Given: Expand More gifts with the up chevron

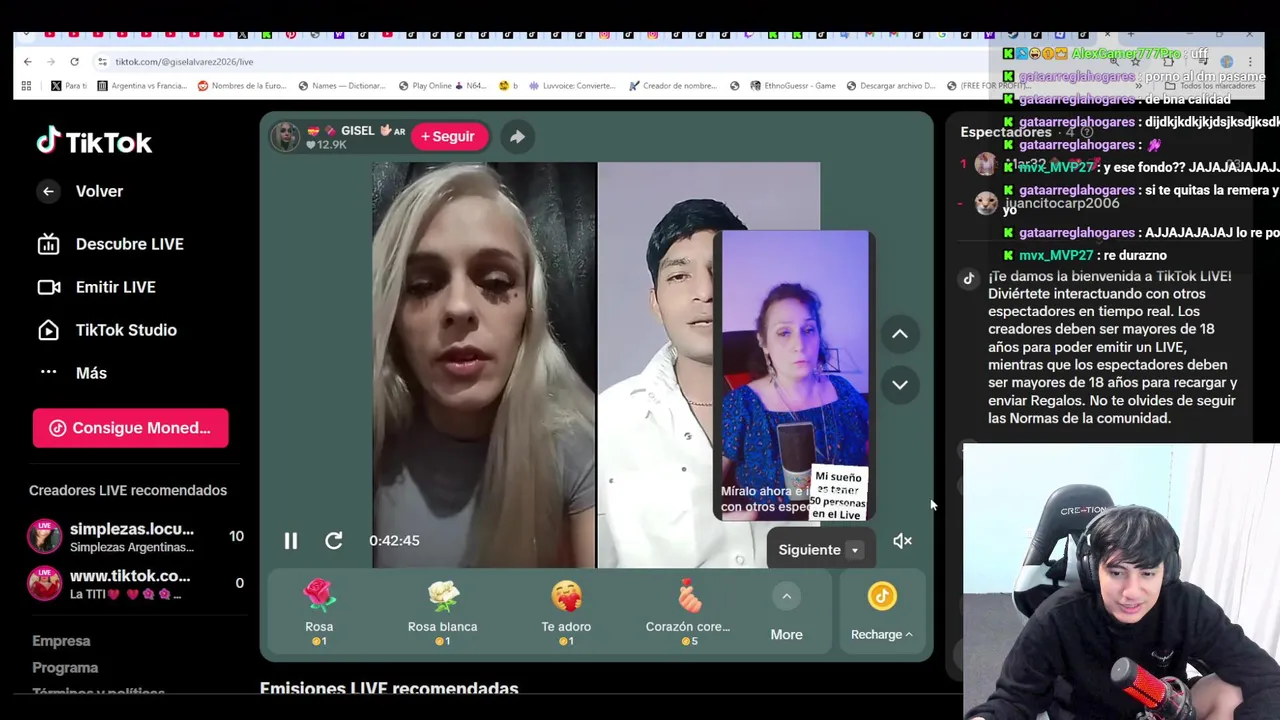Looking at the screenshot, I should [x=787, y=597].
